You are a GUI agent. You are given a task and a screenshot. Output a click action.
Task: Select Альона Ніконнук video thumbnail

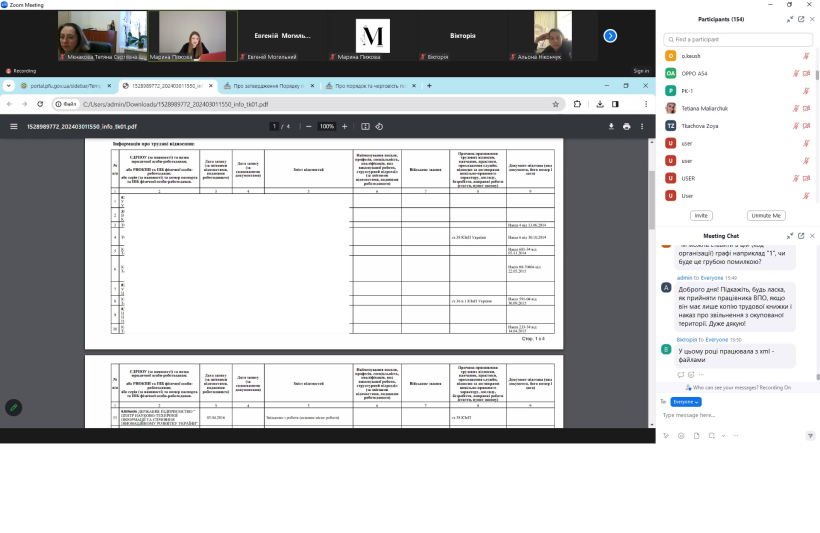(x=553, y=36)
